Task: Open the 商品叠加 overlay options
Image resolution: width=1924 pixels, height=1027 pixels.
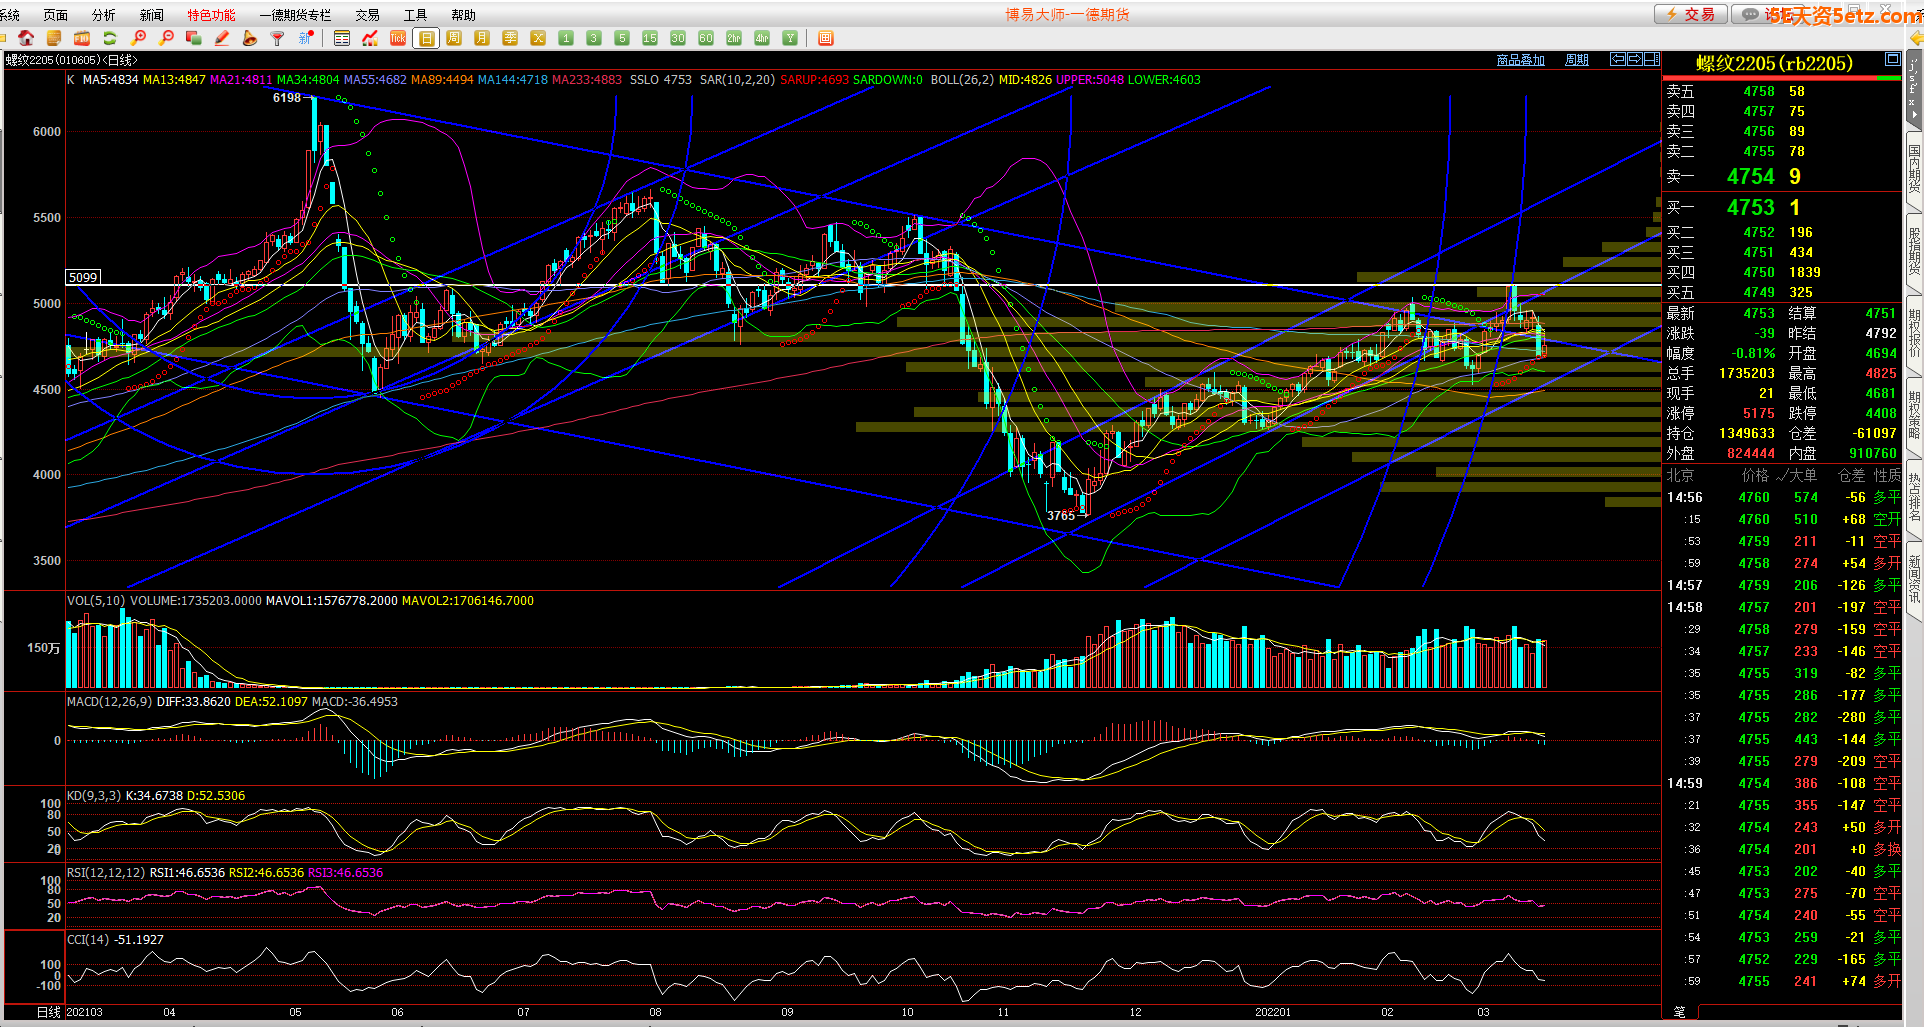Action: [x=1520, y=60]
